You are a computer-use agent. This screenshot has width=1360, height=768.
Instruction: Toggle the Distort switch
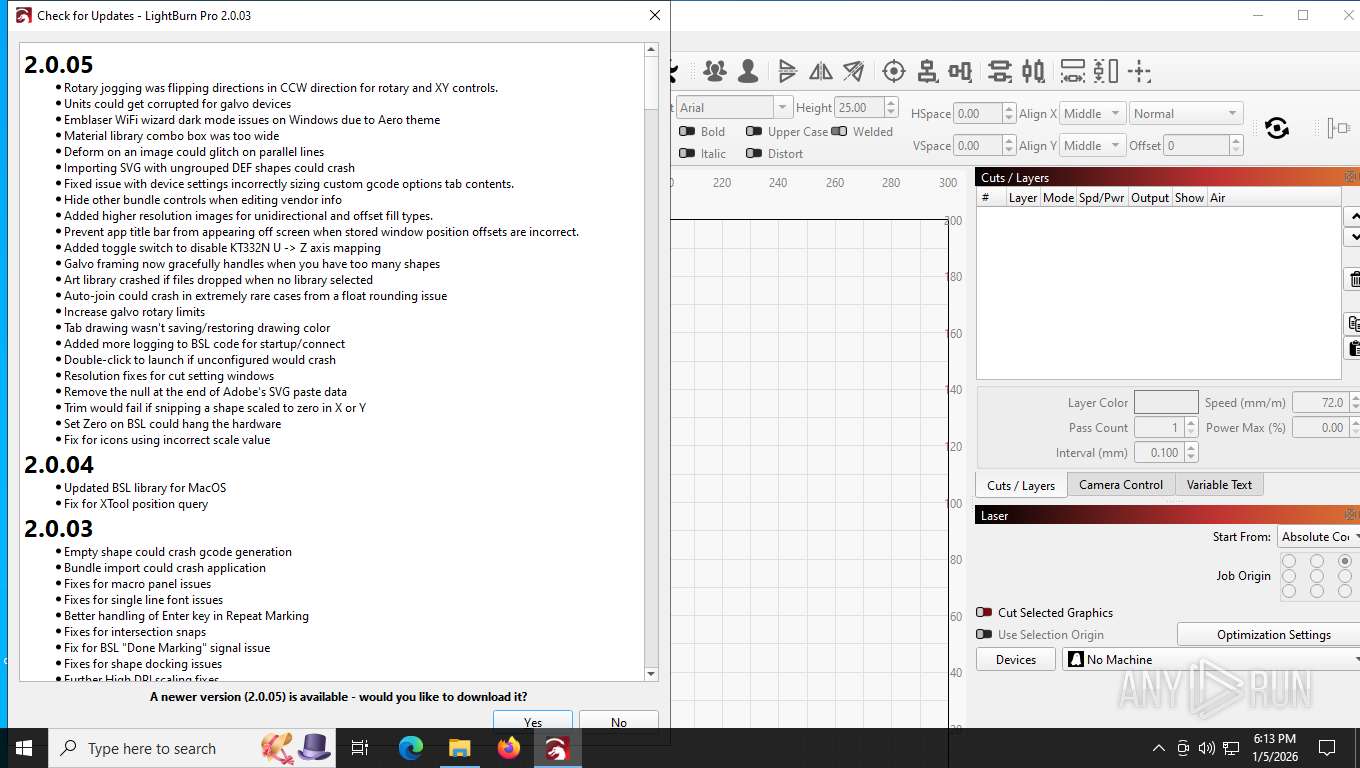[754, 153]
